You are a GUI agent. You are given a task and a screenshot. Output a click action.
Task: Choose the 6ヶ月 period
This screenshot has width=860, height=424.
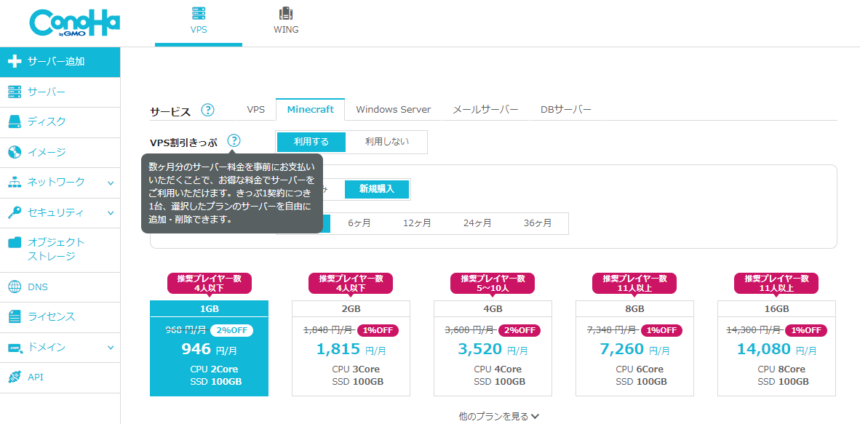pyautogui.click(x=359, y=223)
